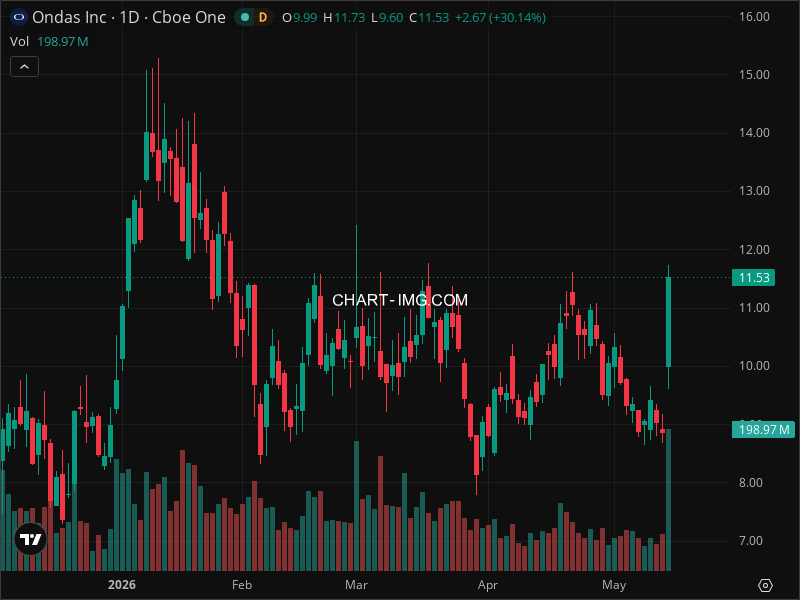Screen dimensions: 800x600
Task: Collapse the indicator legend with the chevron
Action: coord(24,67)
